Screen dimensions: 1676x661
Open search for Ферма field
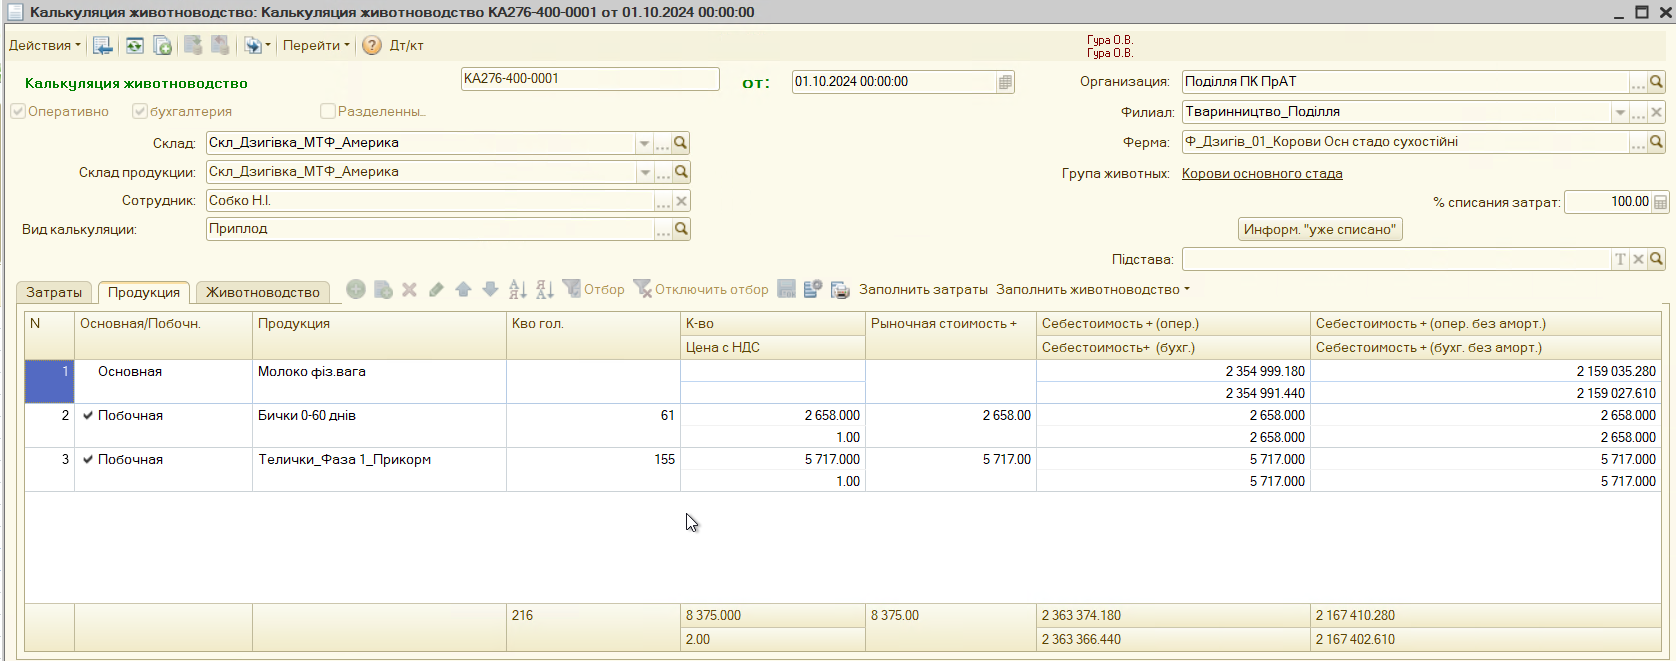pyautogui.click(x=1656, y=143)
